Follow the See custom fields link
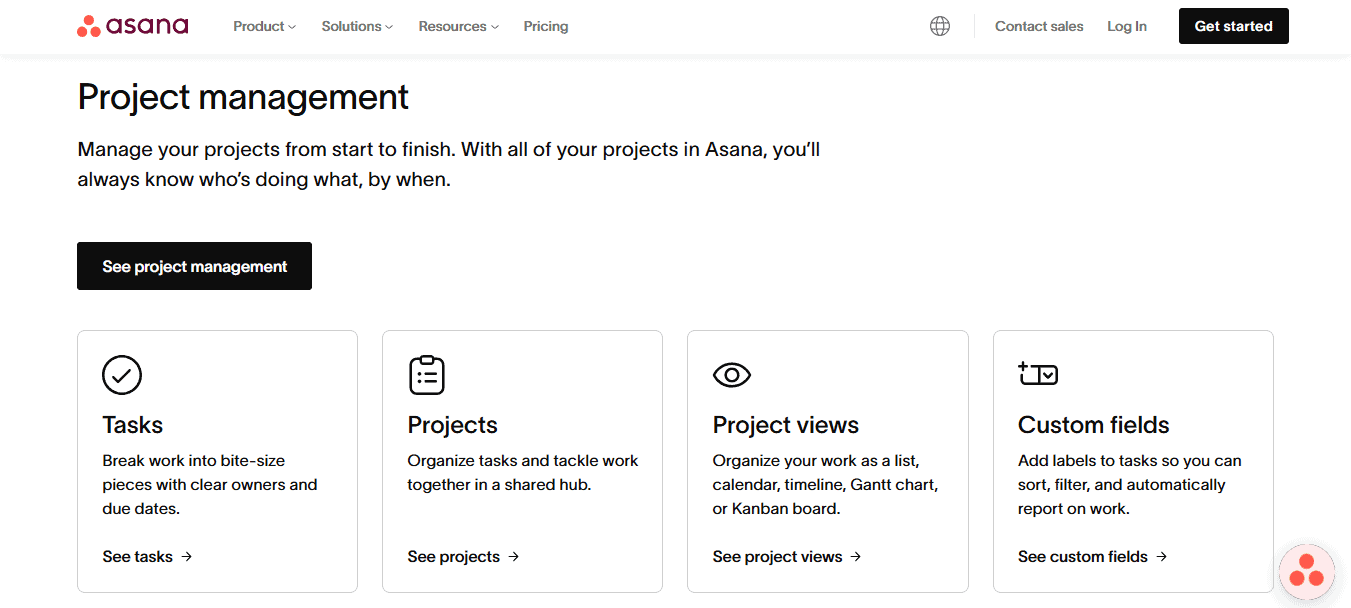This screenshot has height=608, width=1351. 1093,557
